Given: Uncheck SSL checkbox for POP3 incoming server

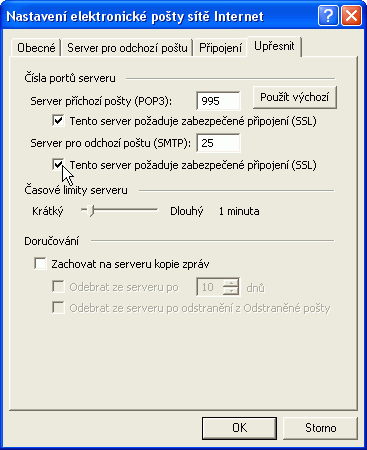Looking at the screenshot, I should (58, 121).
